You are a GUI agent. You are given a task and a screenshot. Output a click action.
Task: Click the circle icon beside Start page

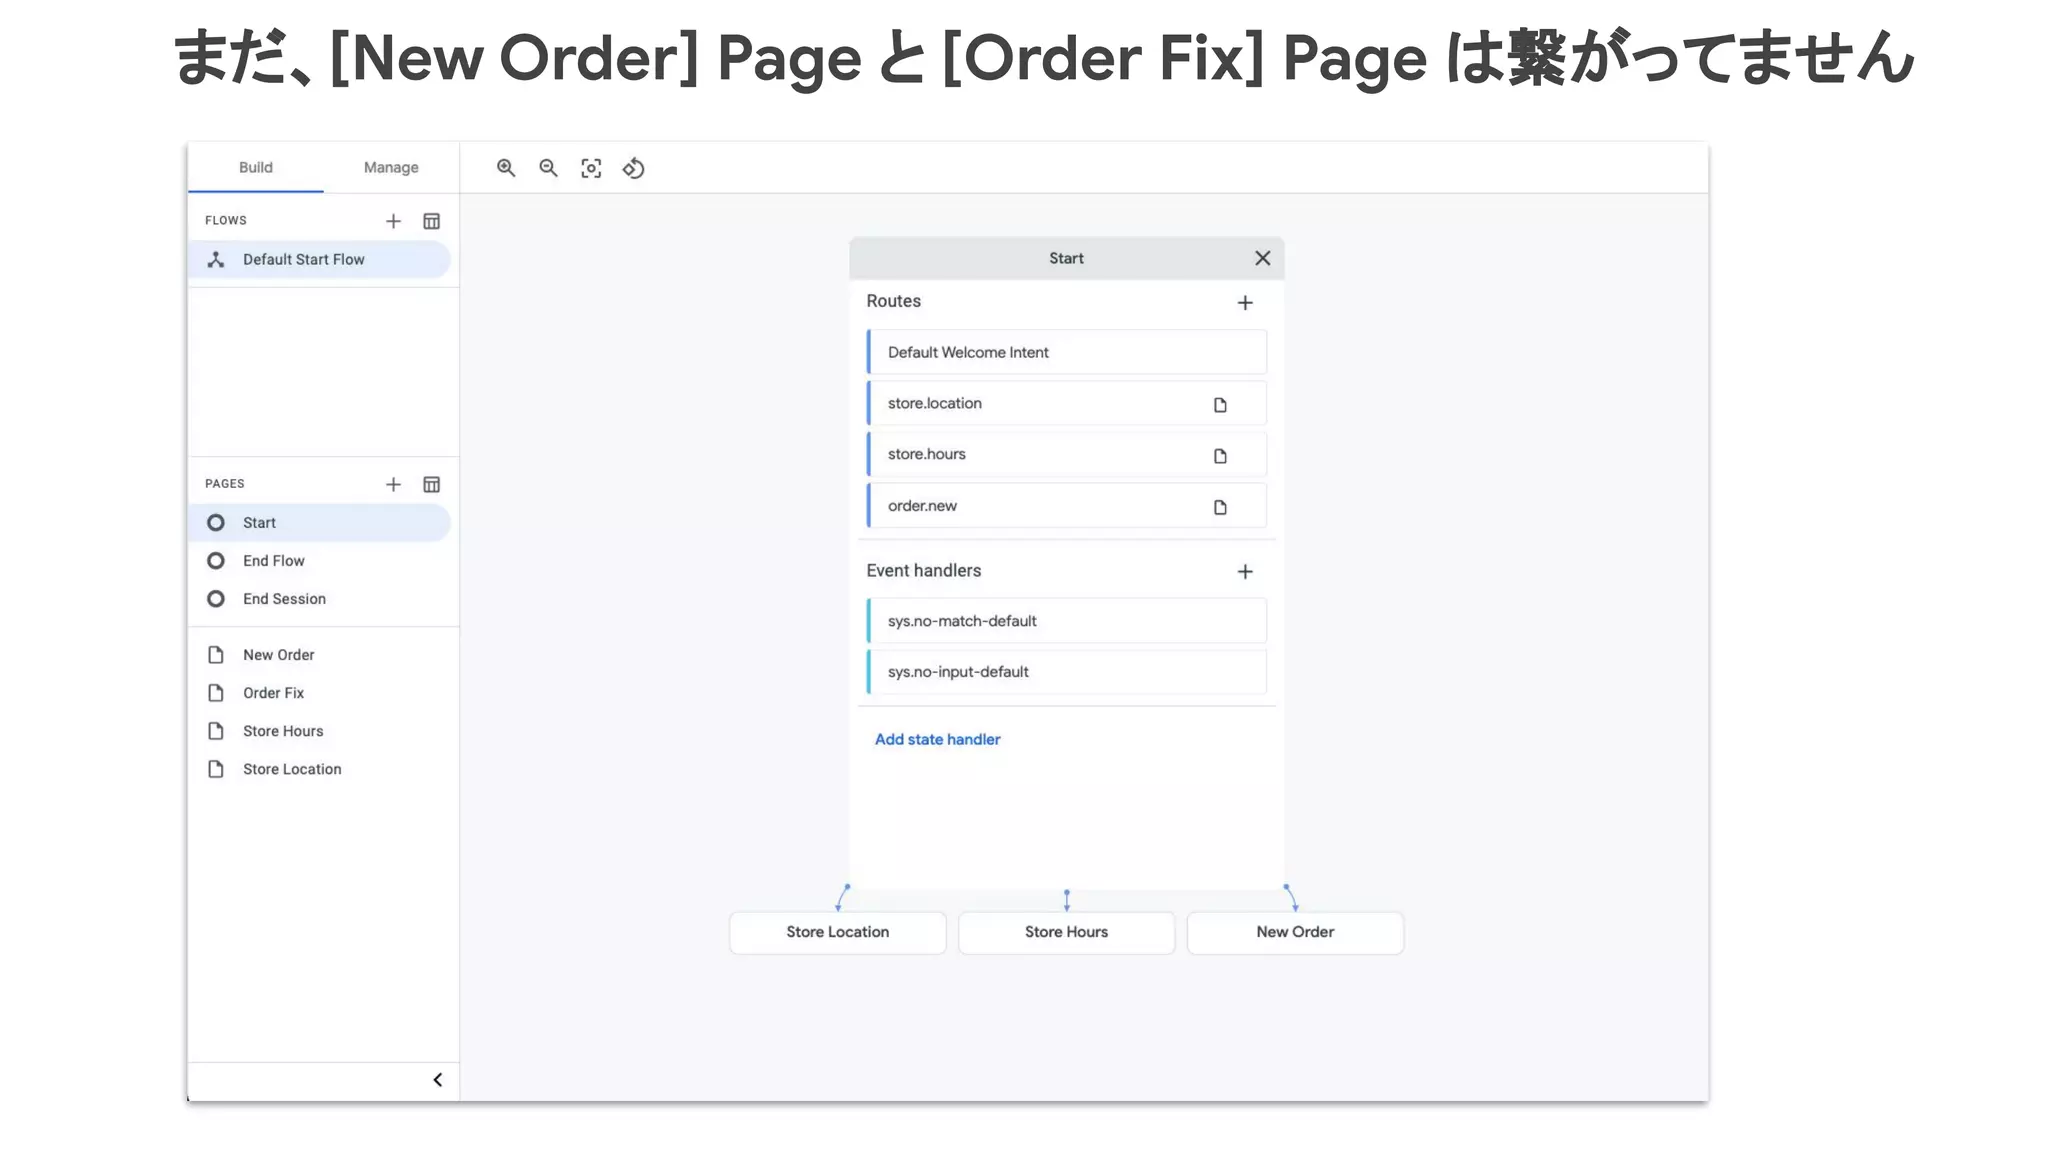pyautogui.click(x=216, y=522)
